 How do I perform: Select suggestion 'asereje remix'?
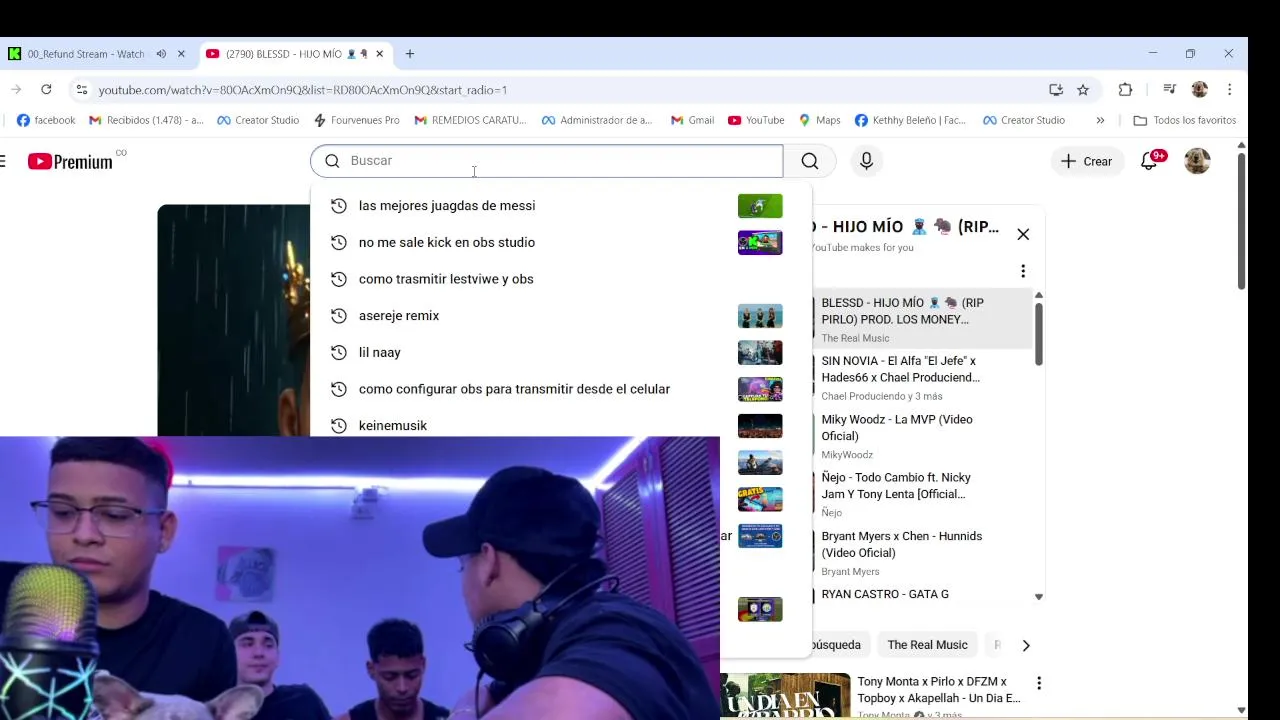point(399,316)
